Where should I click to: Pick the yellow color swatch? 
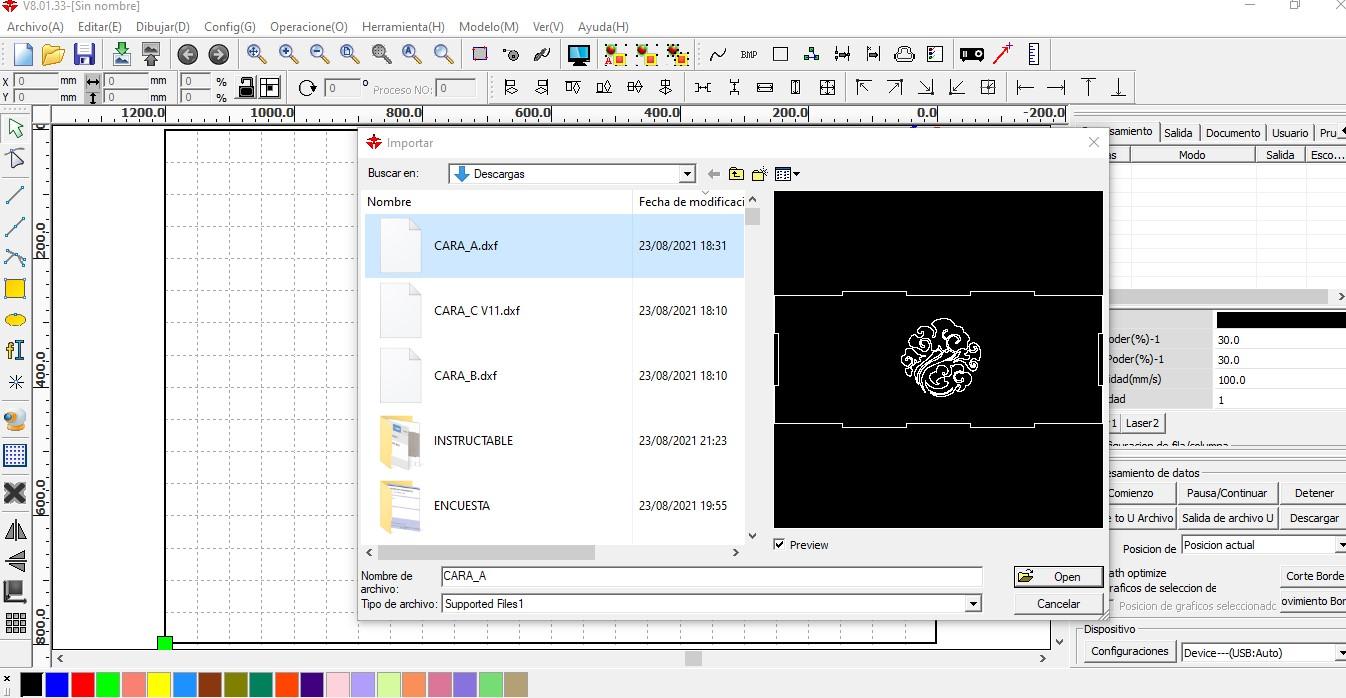pos(159,685)
